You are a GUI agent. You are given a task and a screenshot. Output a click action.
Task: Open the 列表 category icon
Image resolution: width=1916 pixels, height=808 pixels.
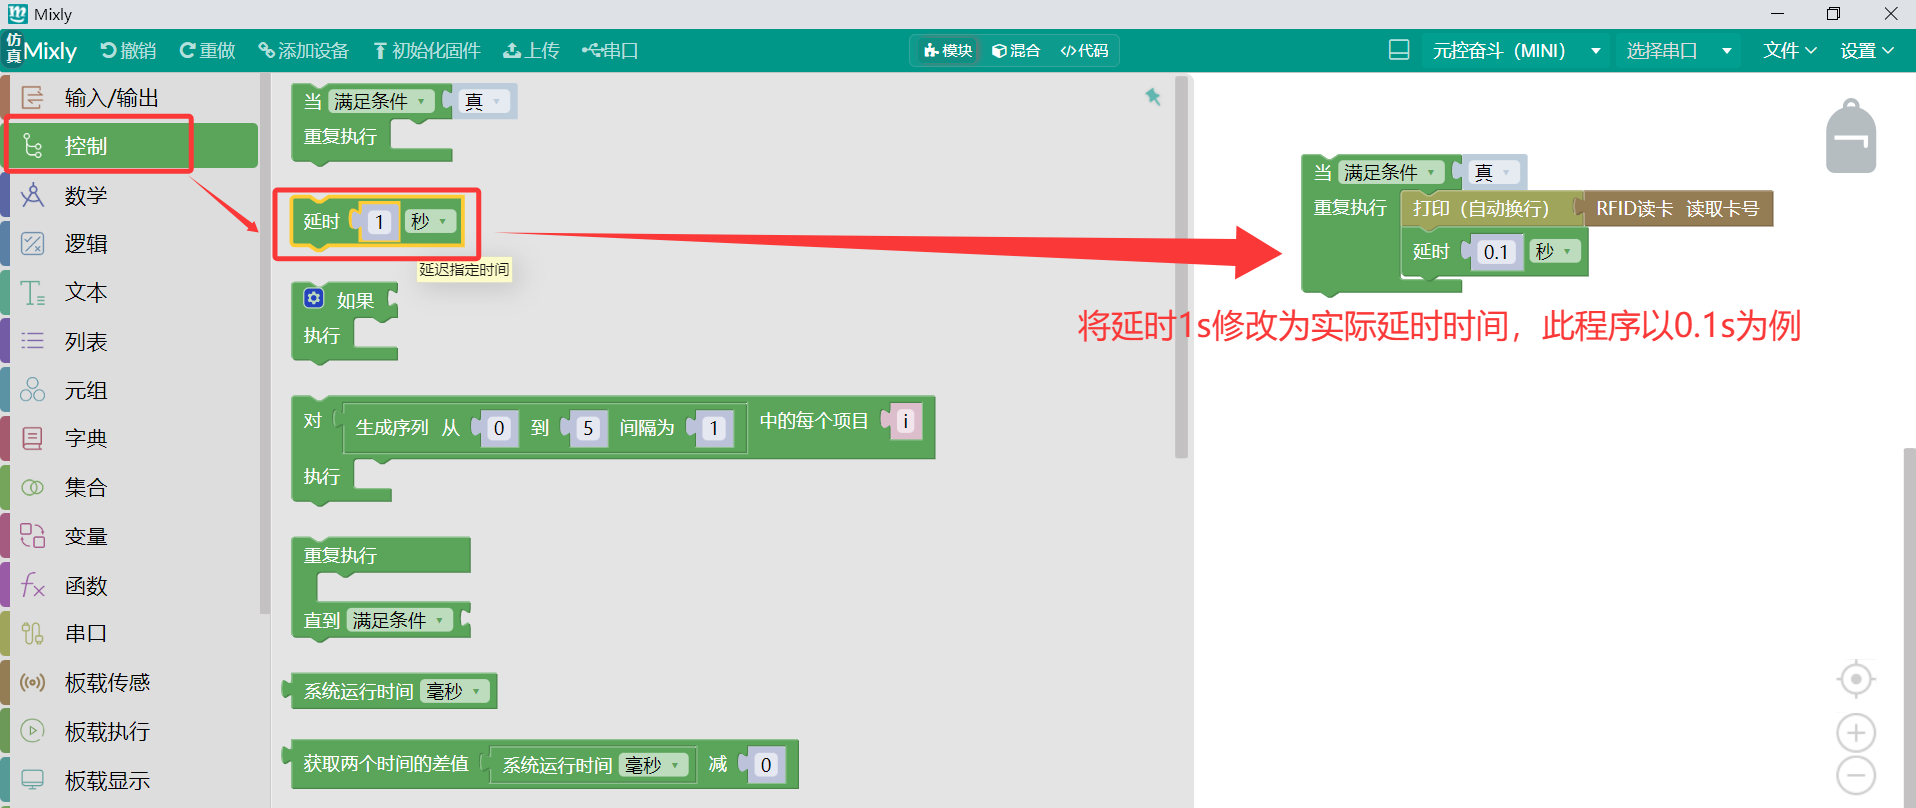[33, 341]
